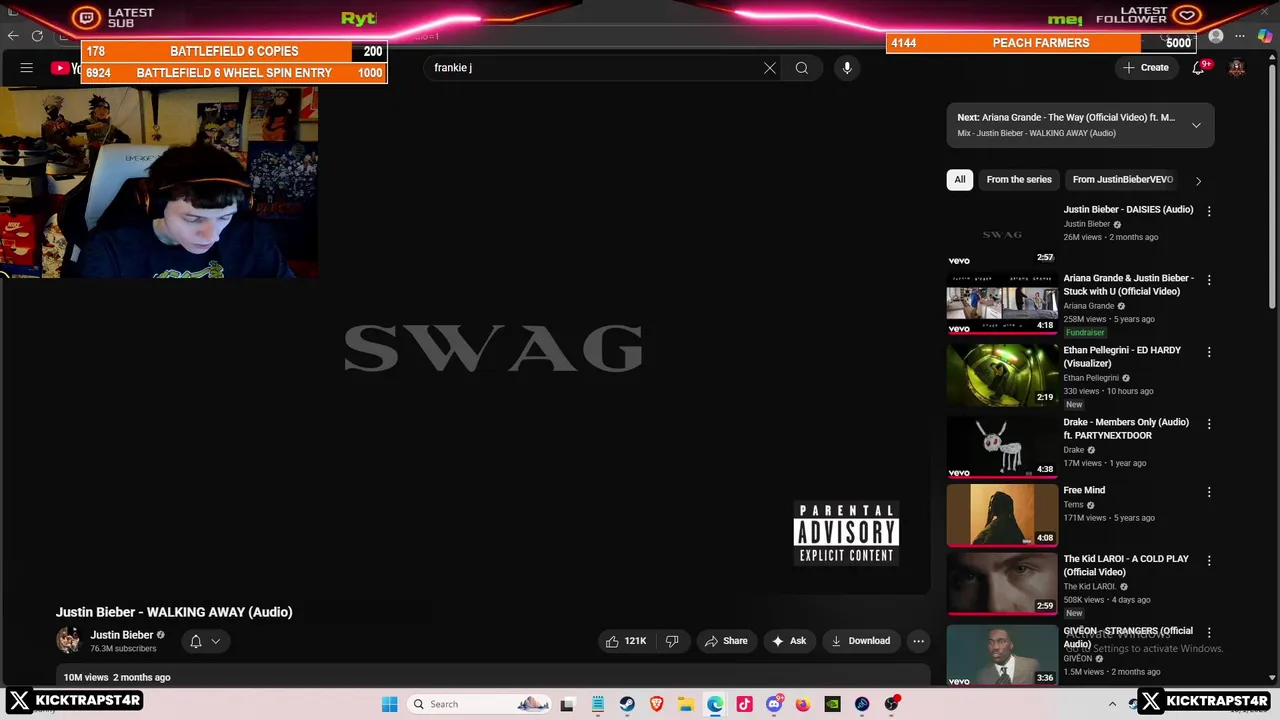Open Steam from the taskbar

(x=627, y=704)
